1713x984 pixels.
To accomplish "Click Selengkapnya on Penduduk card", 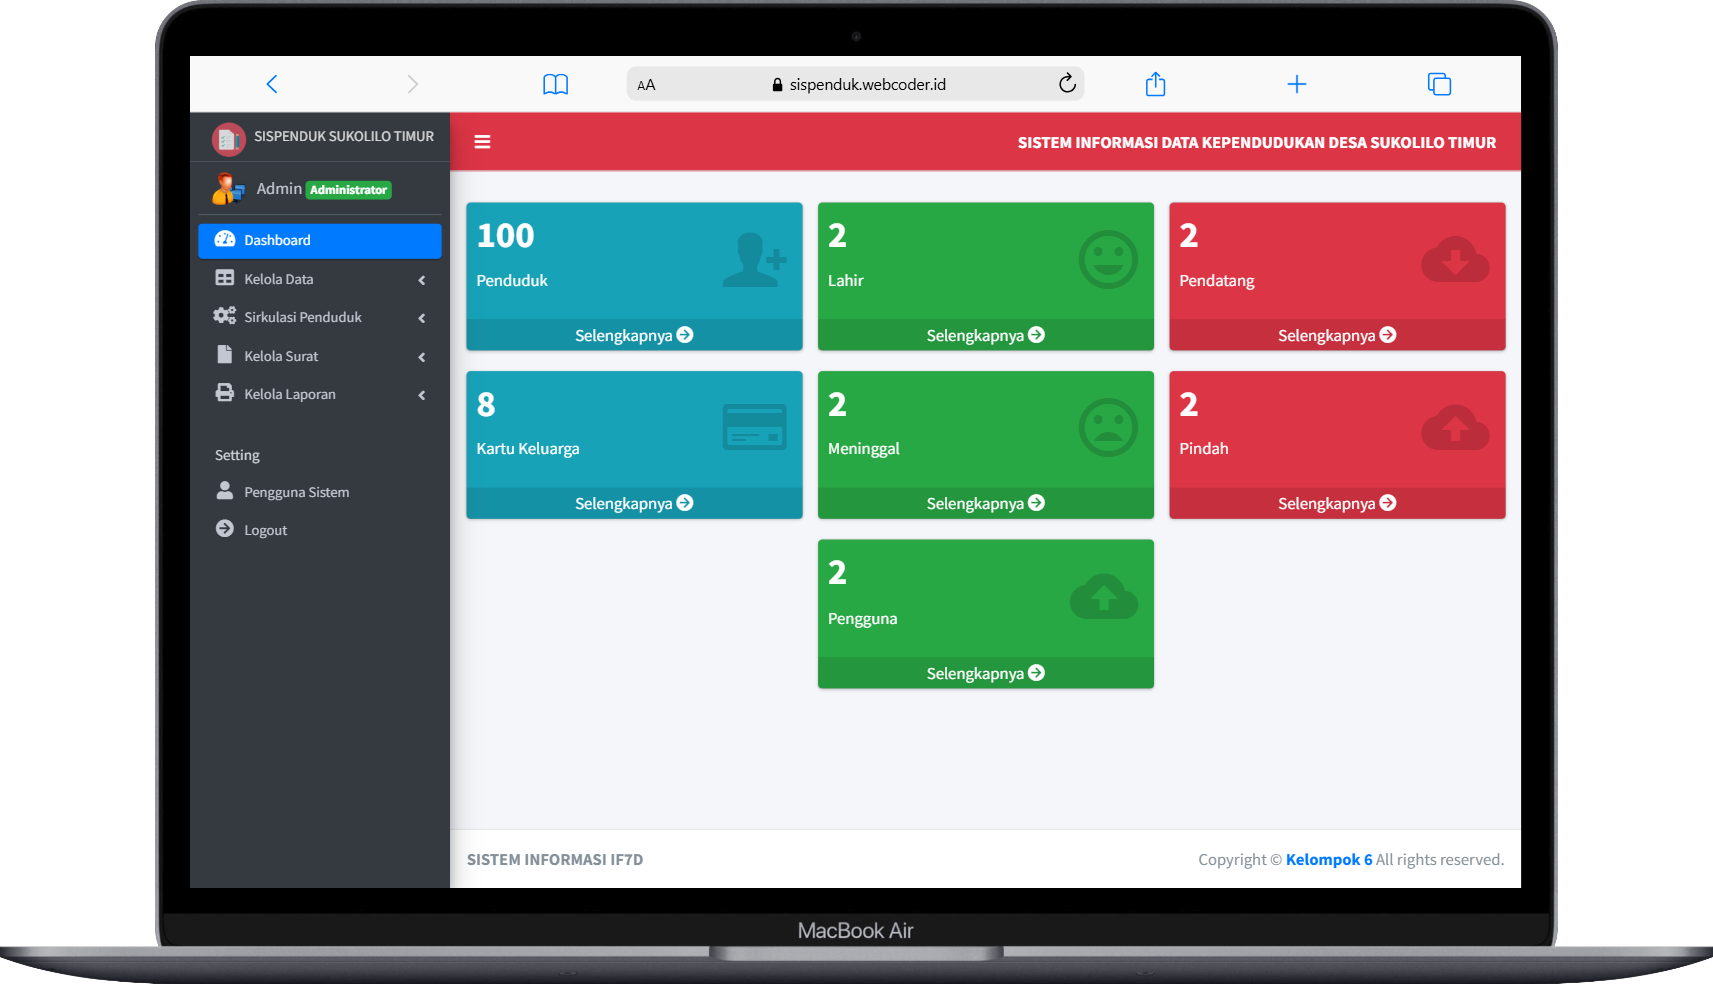I will pos(634,335).
